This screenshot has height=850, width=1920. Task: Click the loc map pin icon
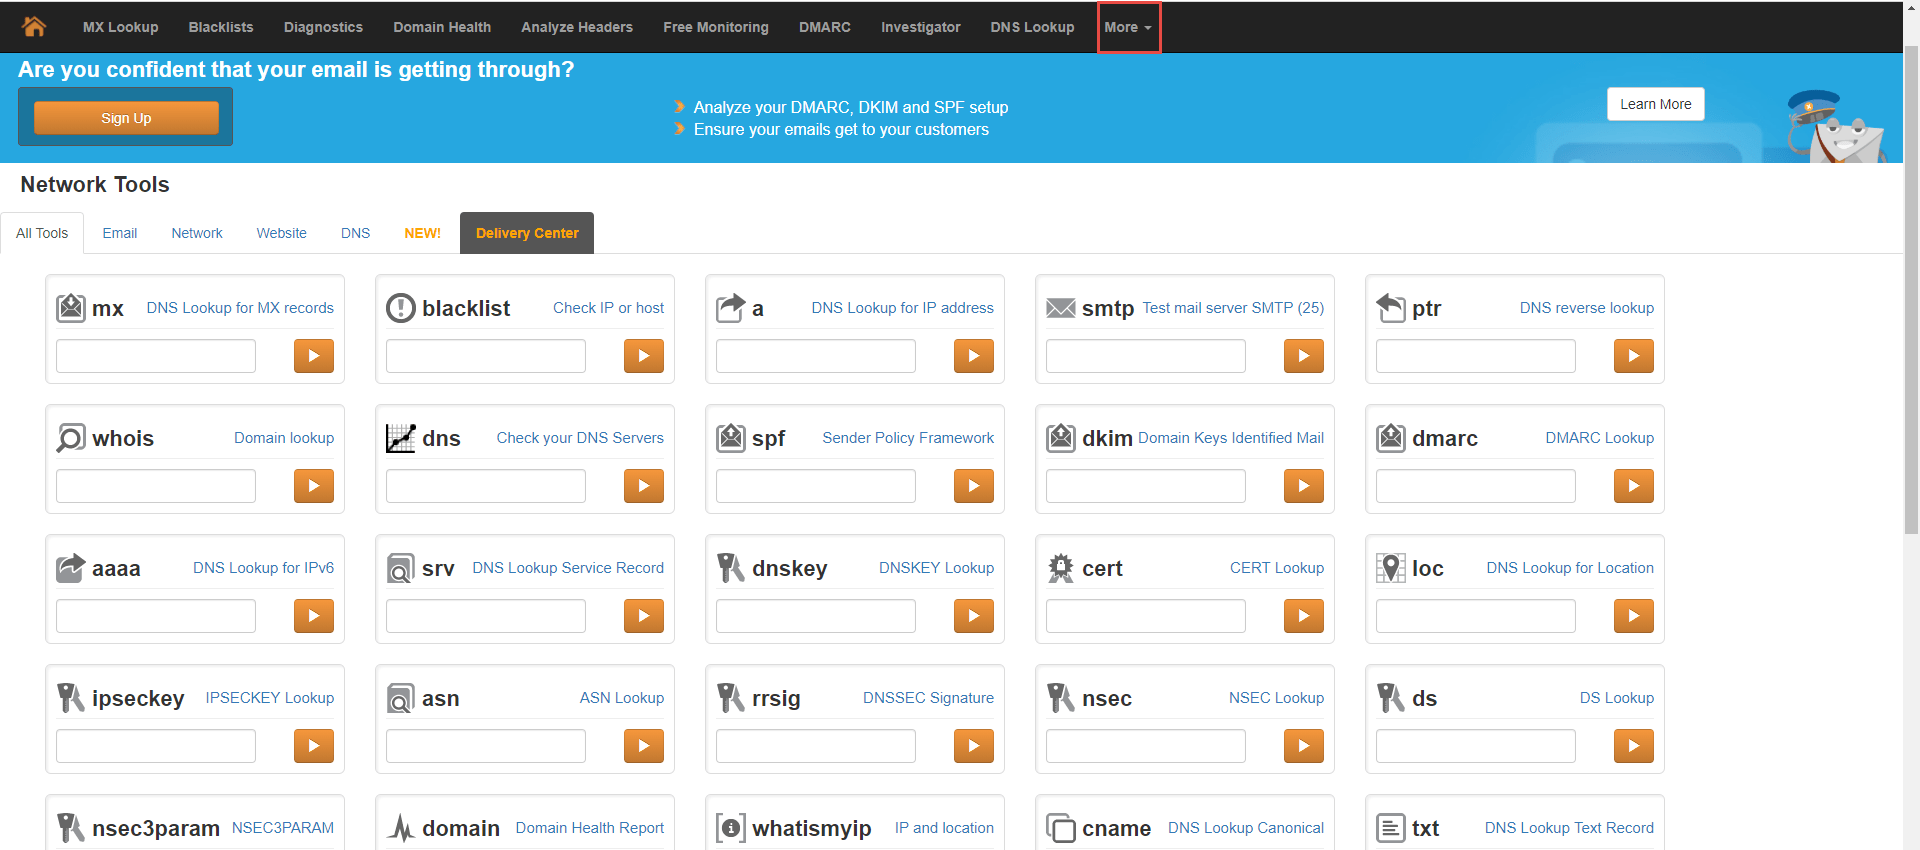(x=1391, y=568)
